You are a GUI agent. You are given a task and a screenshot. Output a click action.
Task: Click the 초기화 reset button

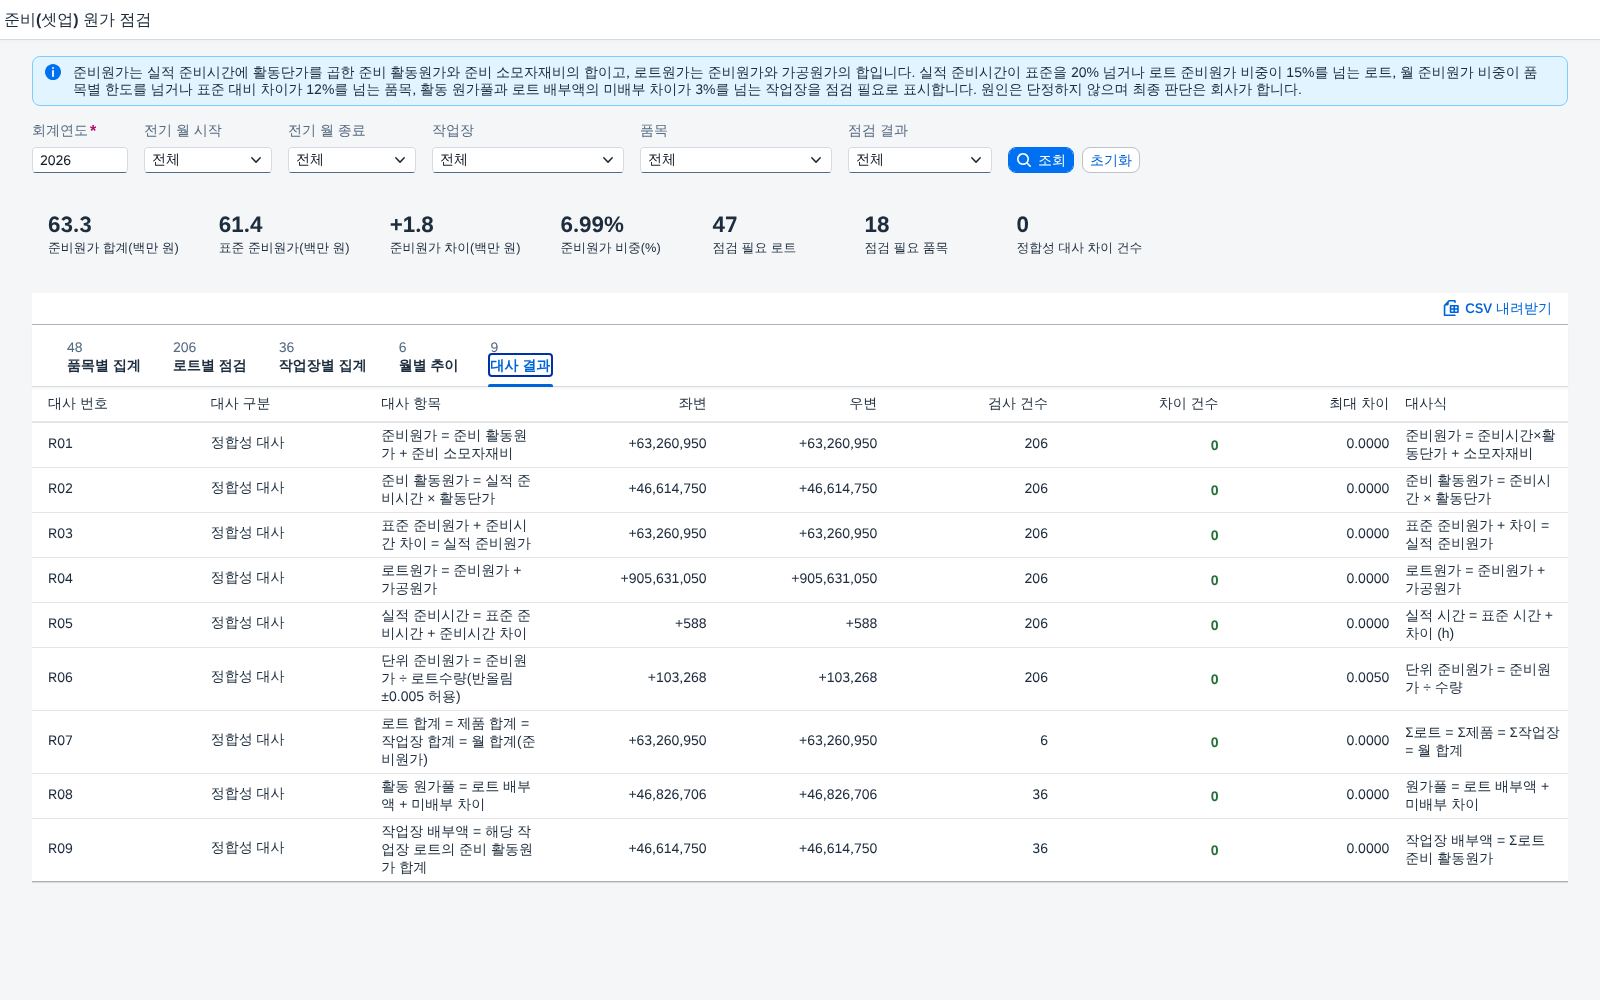point(1111,160)
